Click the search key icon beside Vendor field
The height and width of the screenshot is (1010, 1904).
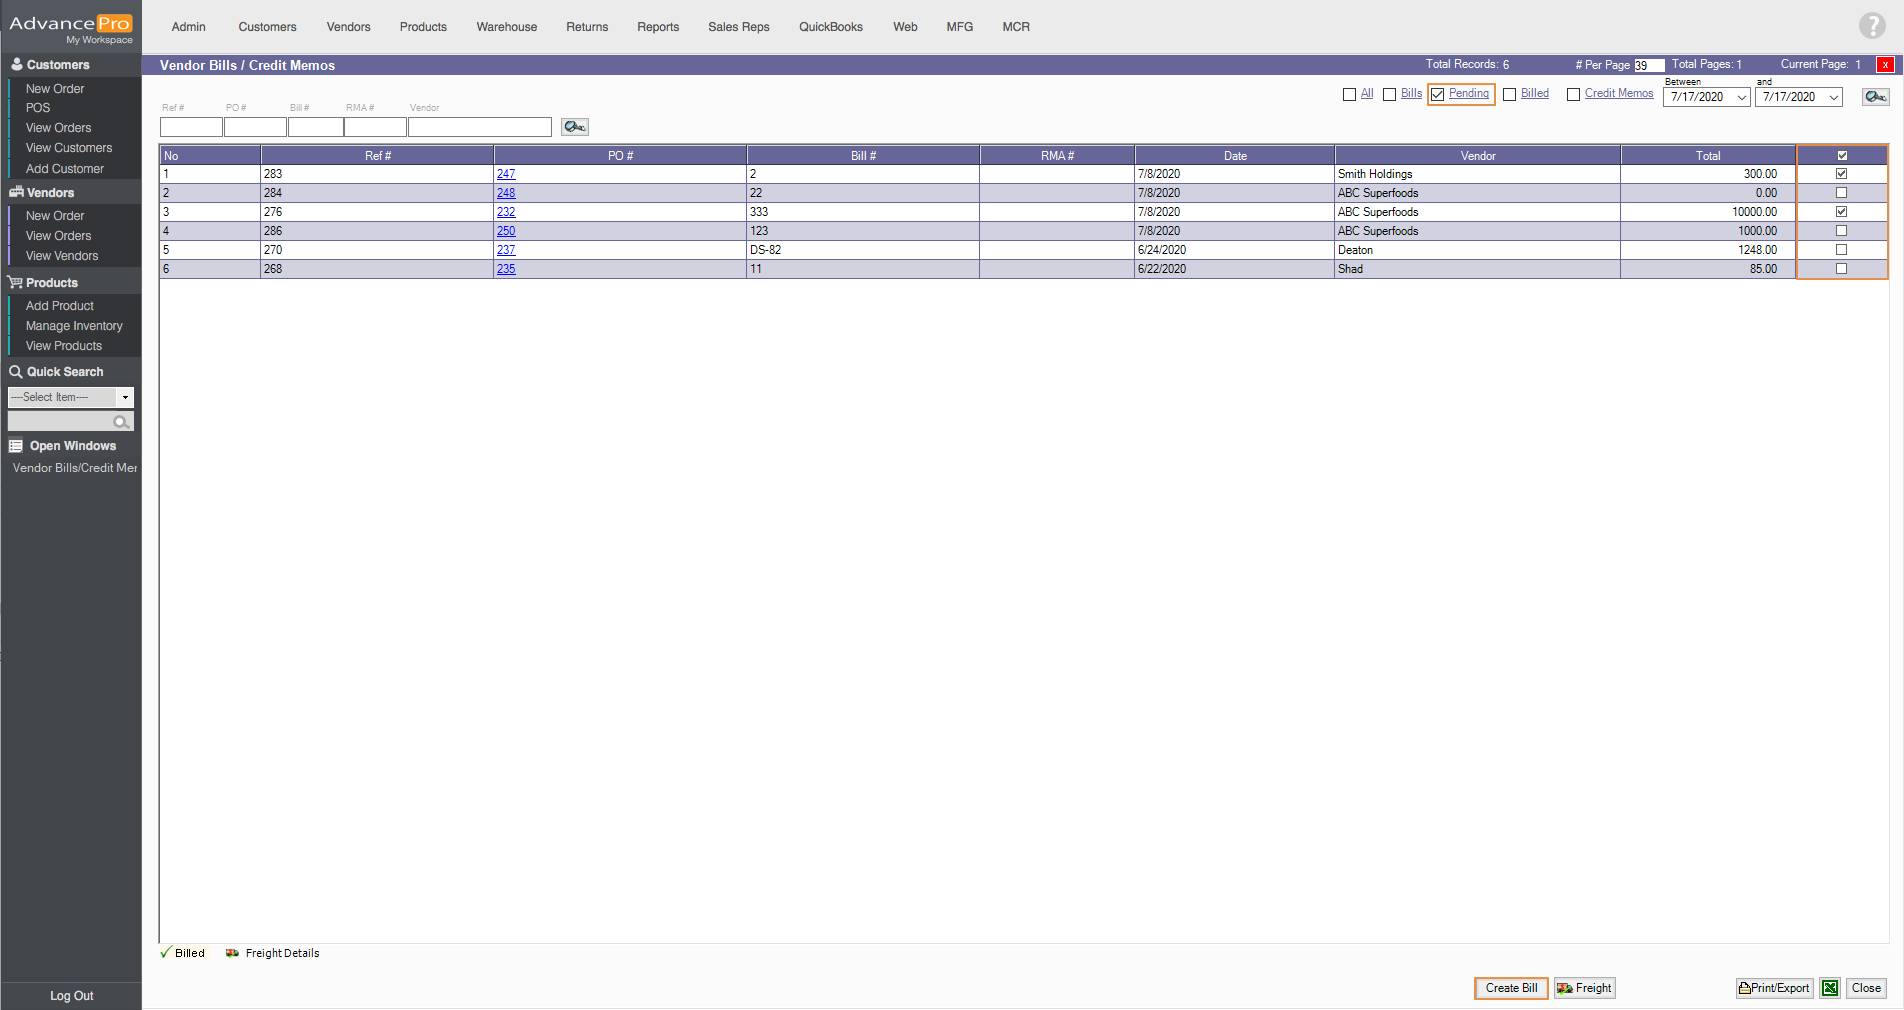[x=574, y=127]
